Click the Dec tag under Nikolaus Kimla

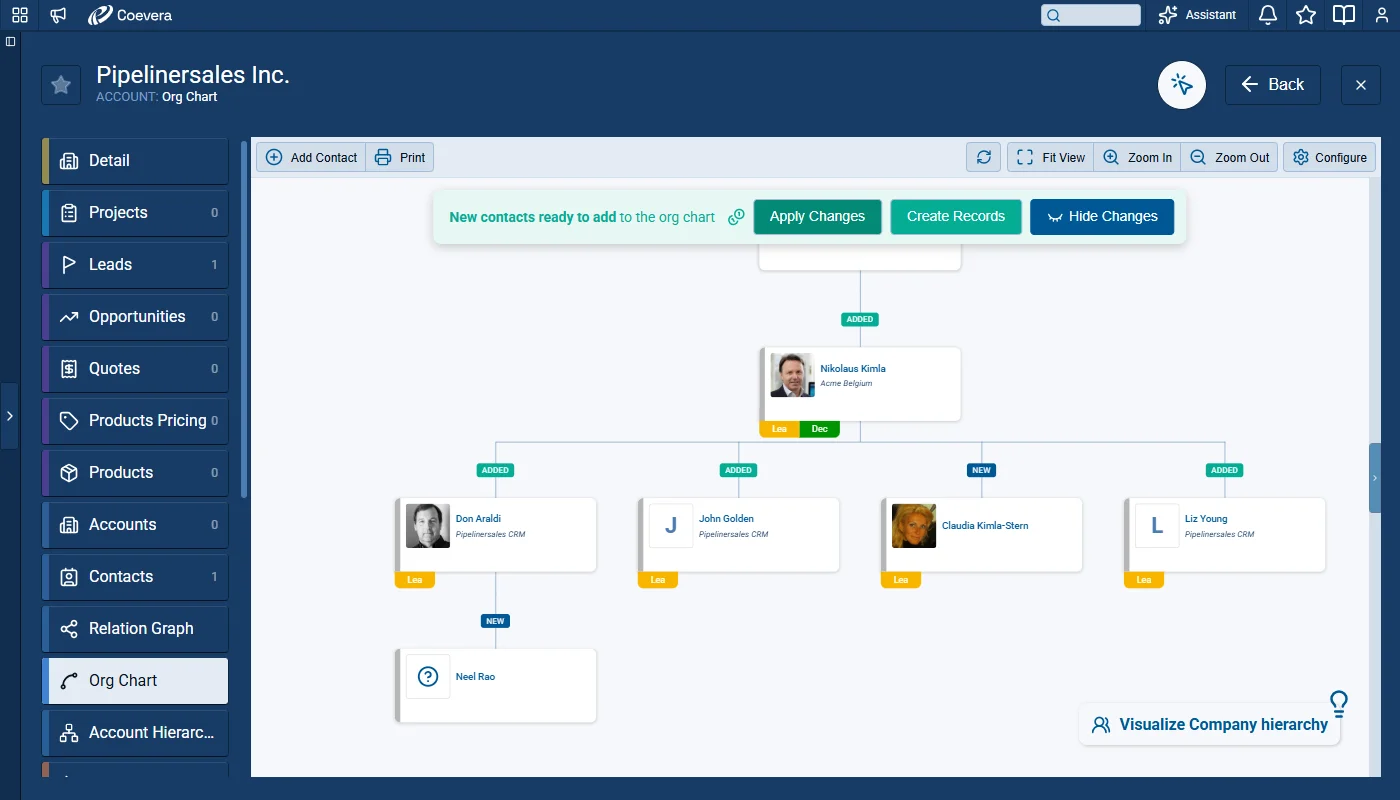pos(820,429)
